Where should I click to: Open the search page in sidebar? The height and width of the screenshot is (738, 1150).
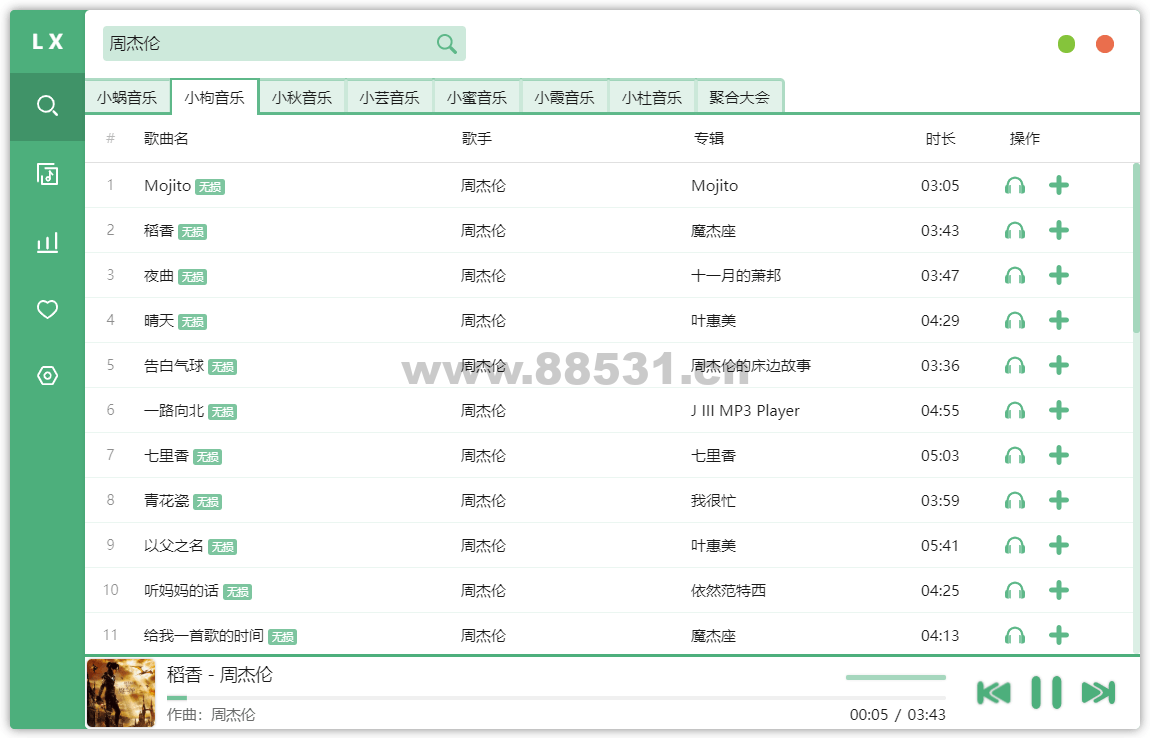48,106
